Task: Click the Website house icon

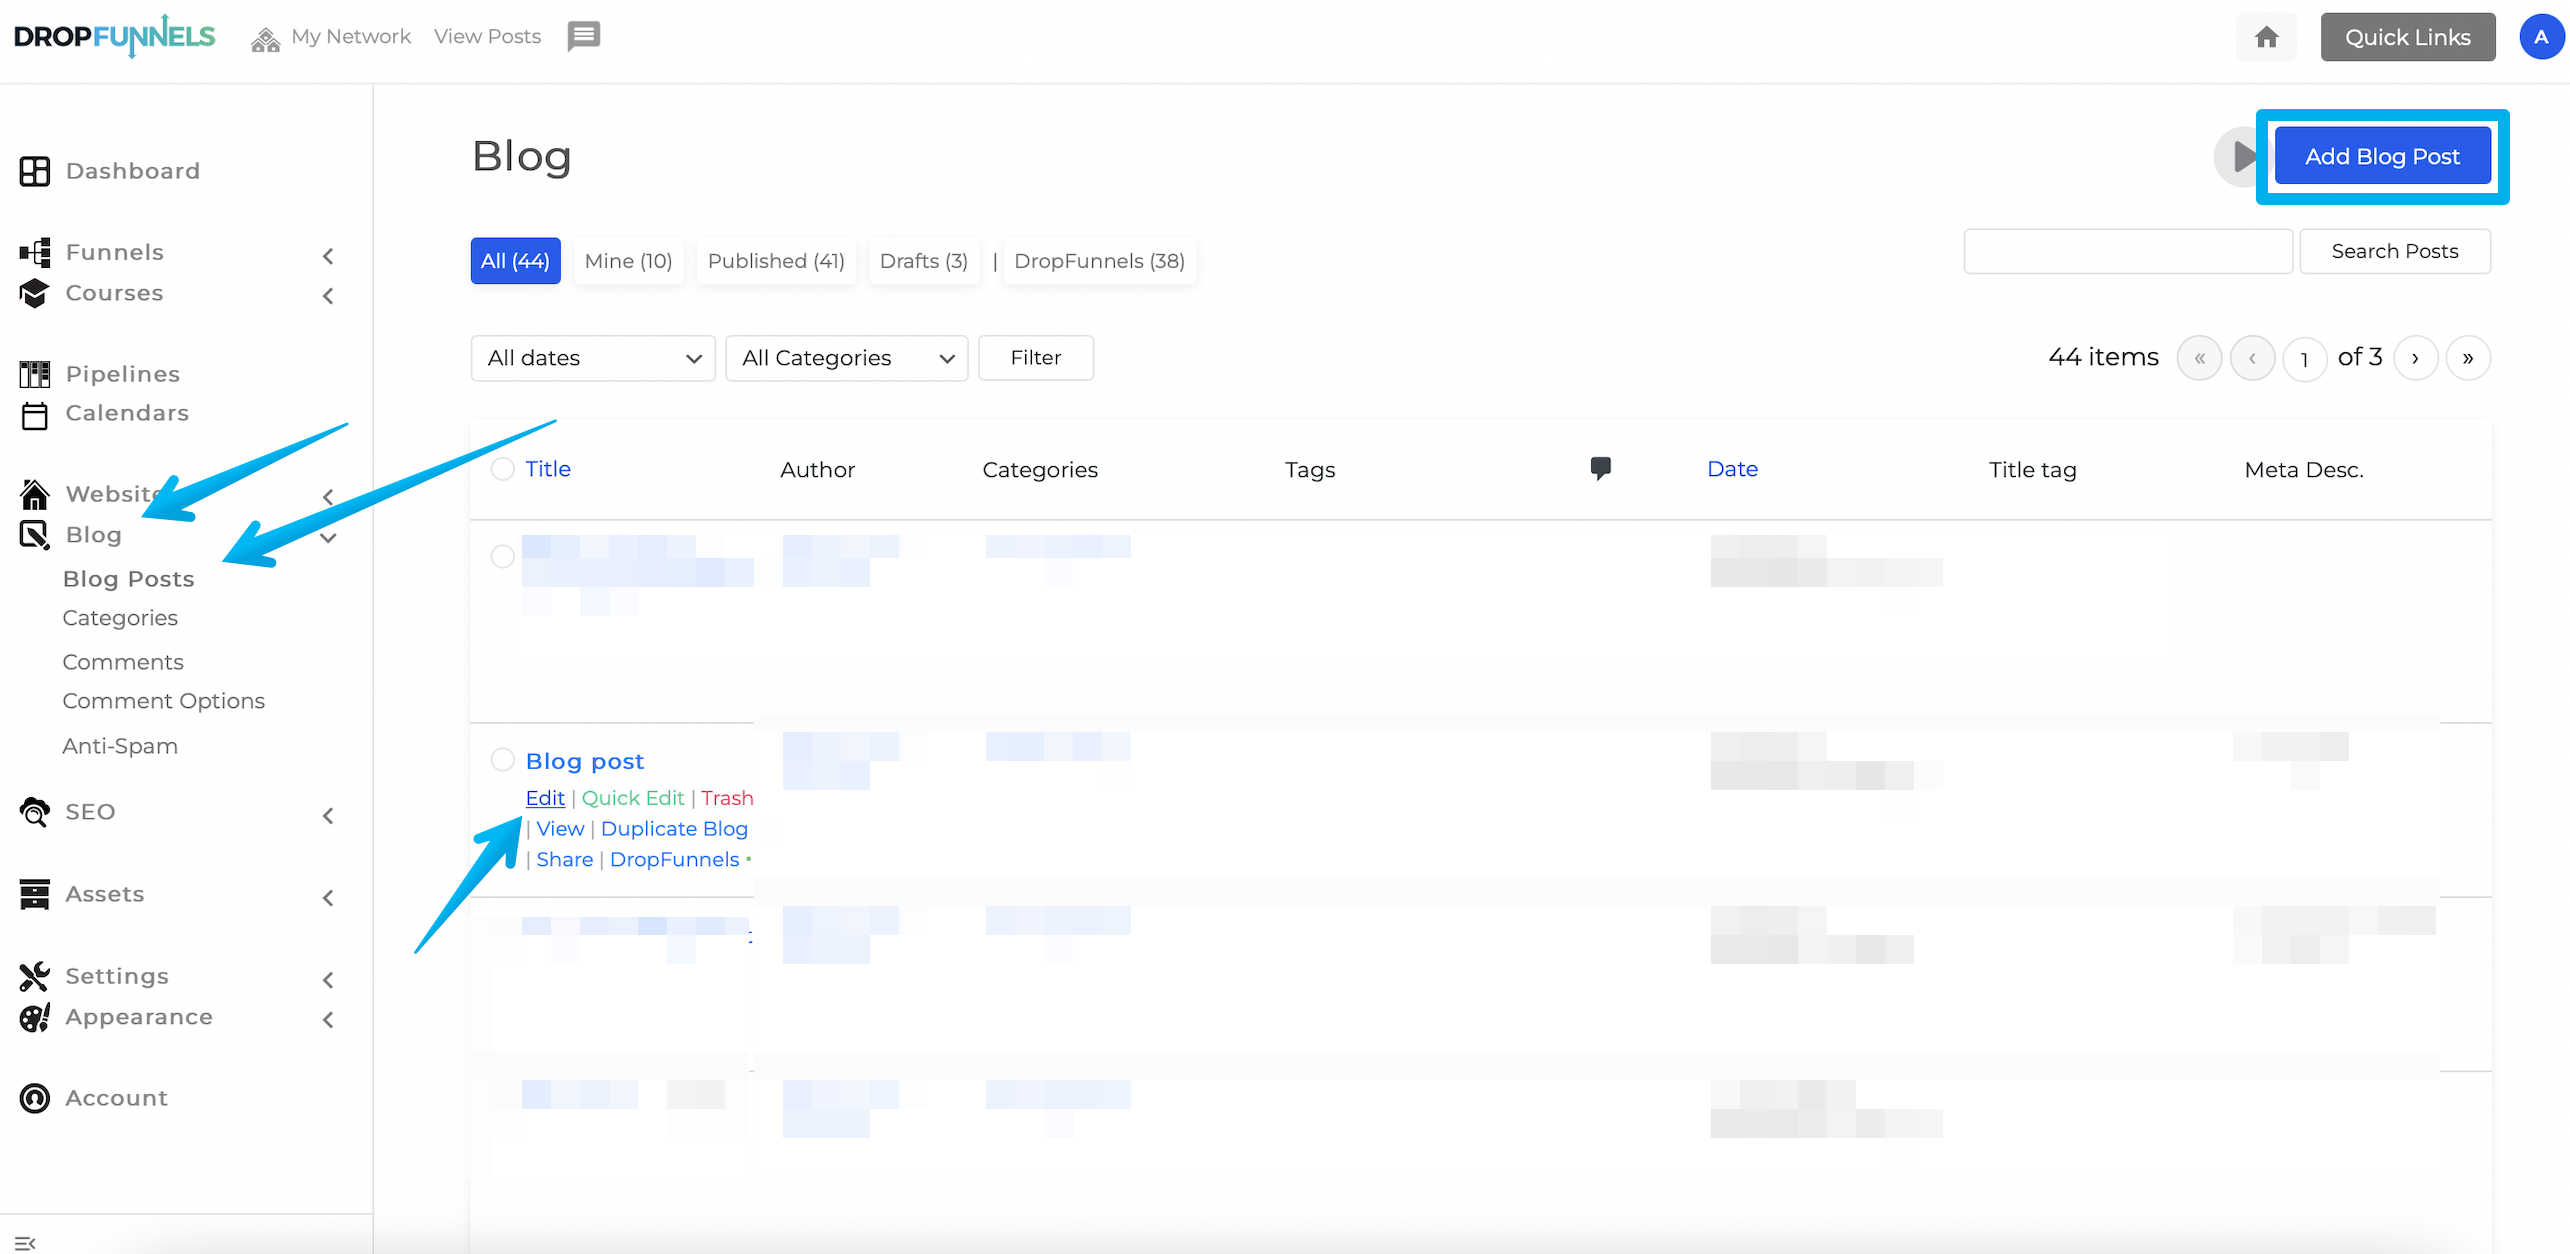Action: (x=35, y=494)
